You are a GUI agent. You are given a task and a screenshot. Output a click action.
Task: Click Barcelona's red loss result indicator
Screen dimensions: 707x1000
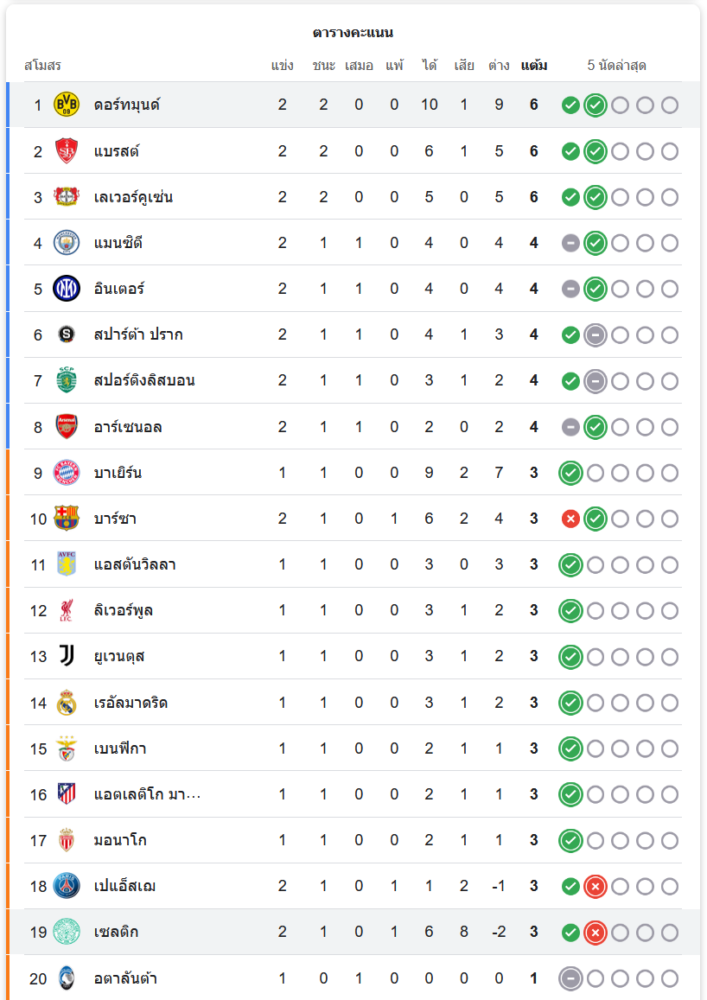pyautogui.click(x=571, y=519)
